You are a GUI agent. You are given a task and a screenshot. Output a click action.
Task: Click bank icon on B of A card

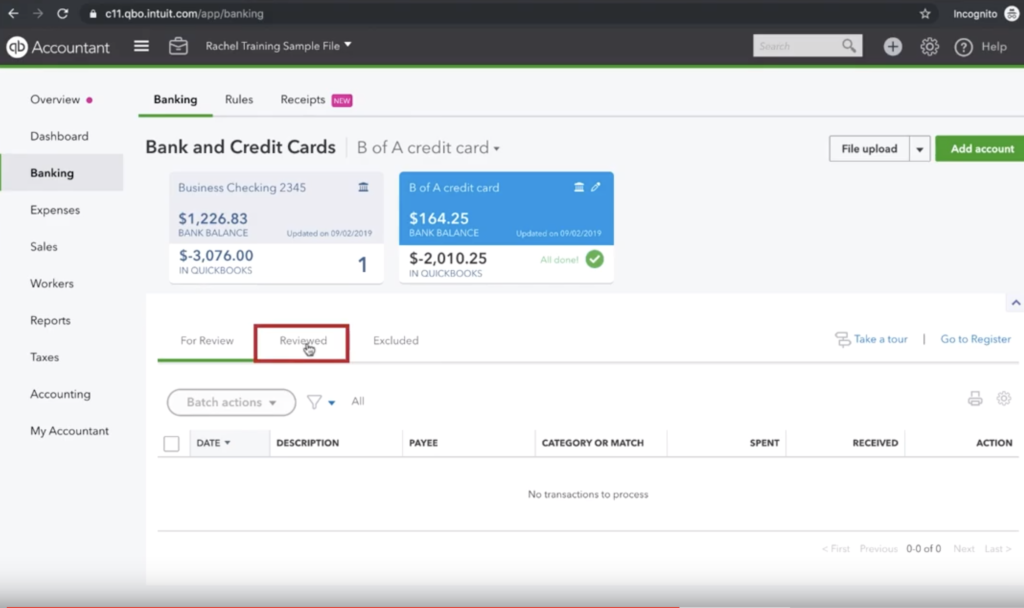[579, 187]
